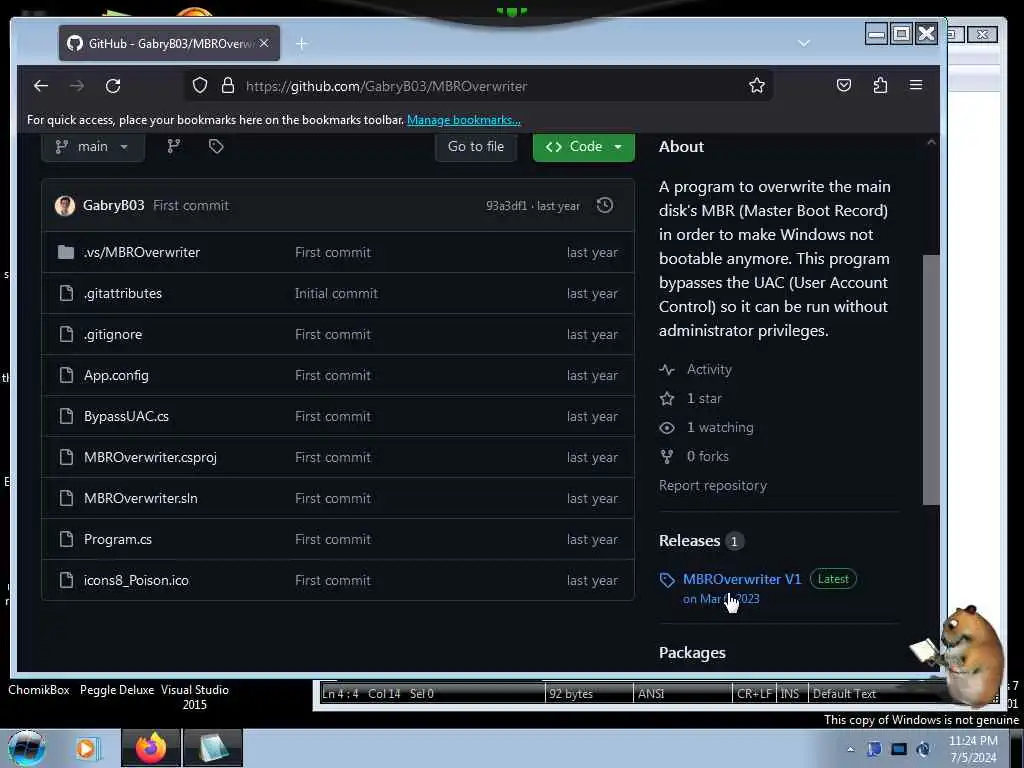Open the BypassUAC.cs file
This screenshot has width=1024, height=768.
coord(126,417)
